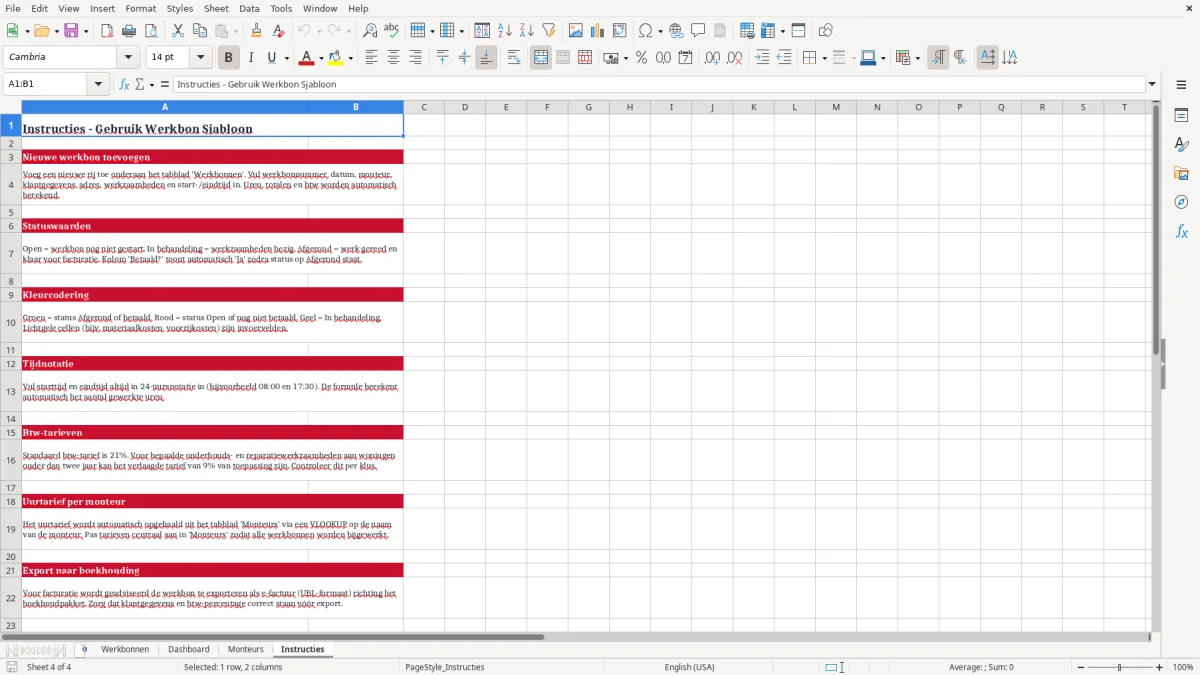
Task: Click the Save document icon
Action: pos(72,31)
